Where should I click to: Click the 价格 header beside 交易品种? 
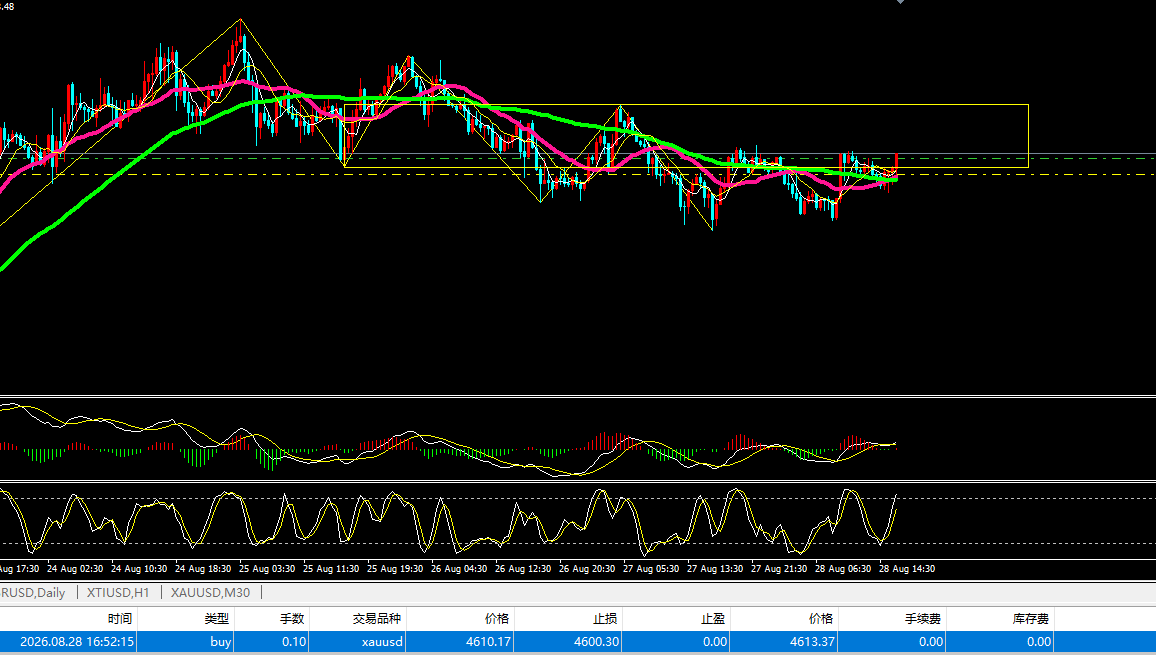(497, 619)
